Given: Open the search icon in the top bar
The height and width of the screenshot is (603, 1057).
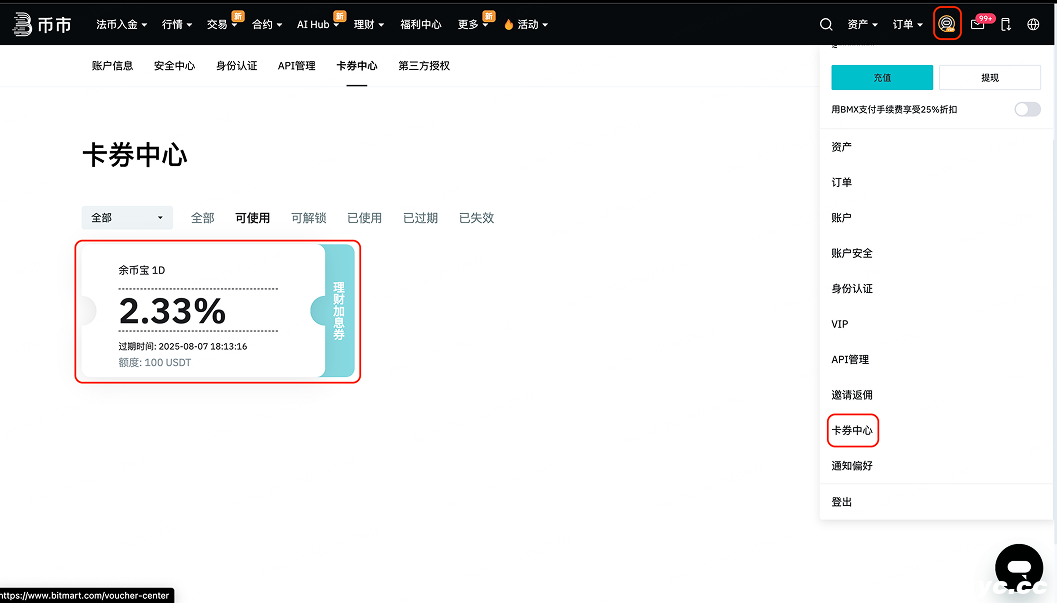Looking at the screenshot, I should point(826,24).
